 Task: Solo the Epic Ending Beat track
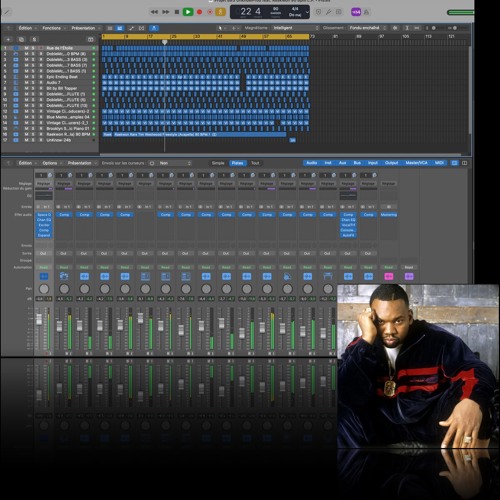[x=33, y=77]
